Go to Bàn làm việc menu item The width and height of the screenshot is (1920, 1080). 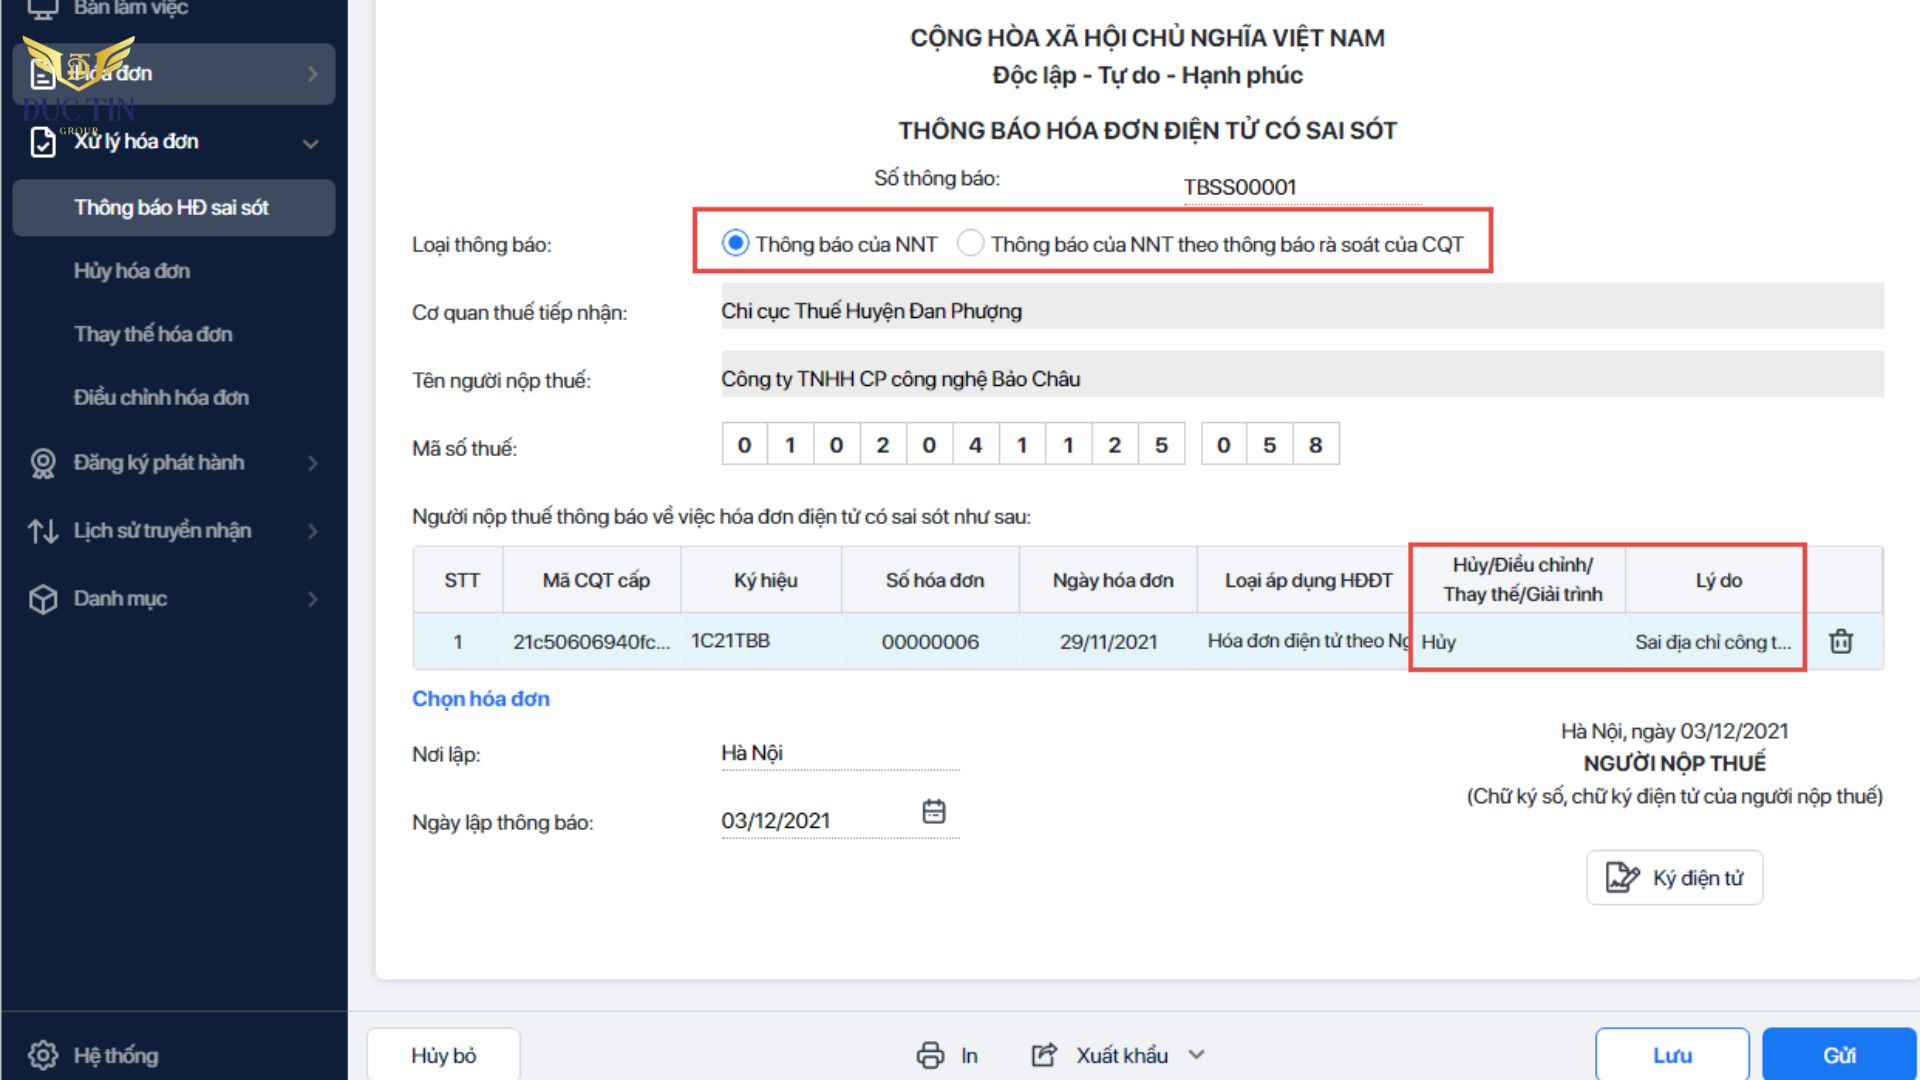point(130,8)
